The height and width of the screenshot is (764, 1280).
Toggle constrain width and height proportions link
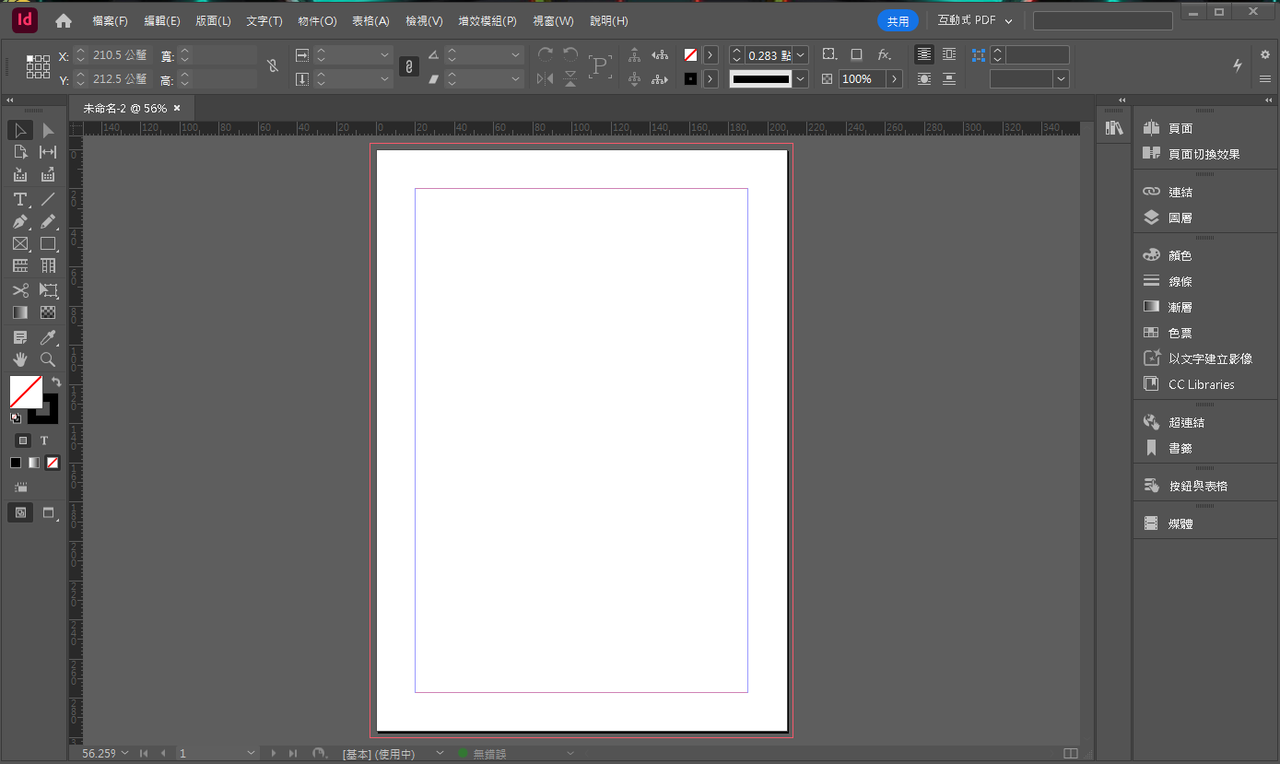pos(272,66)
